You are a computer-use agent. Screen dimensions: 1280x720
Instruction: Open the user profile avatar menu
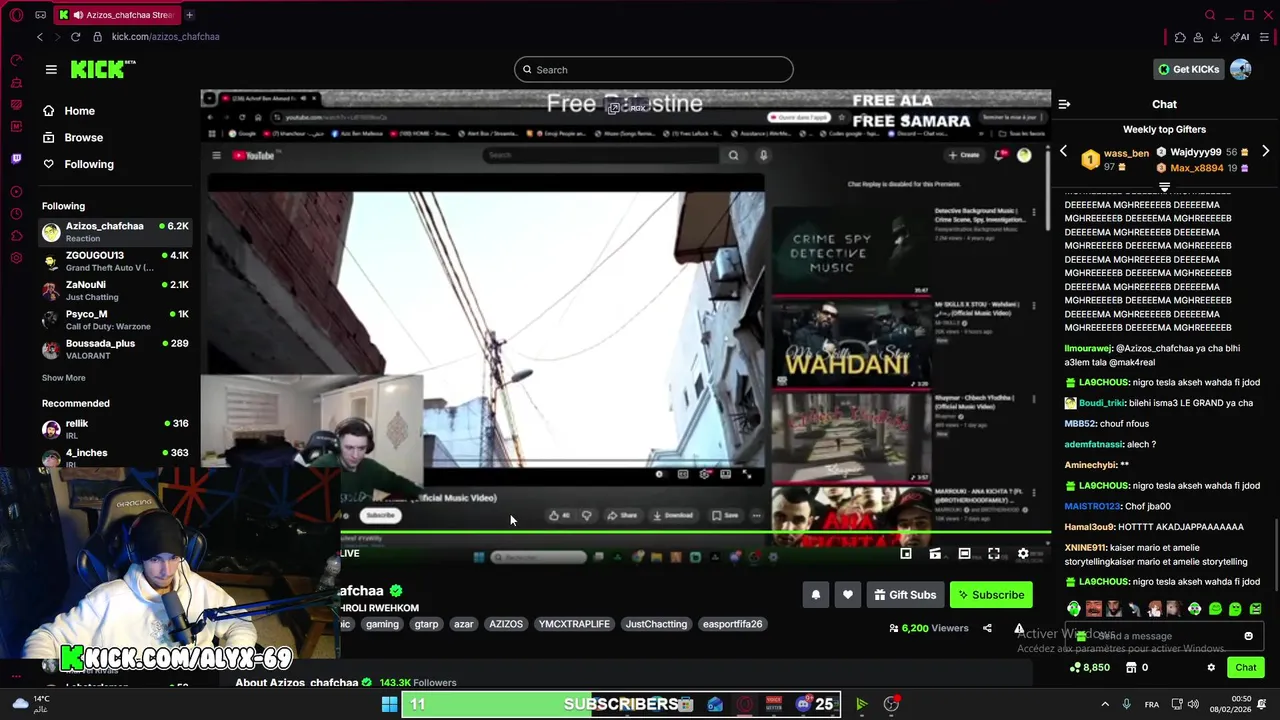pos(1241,69)
